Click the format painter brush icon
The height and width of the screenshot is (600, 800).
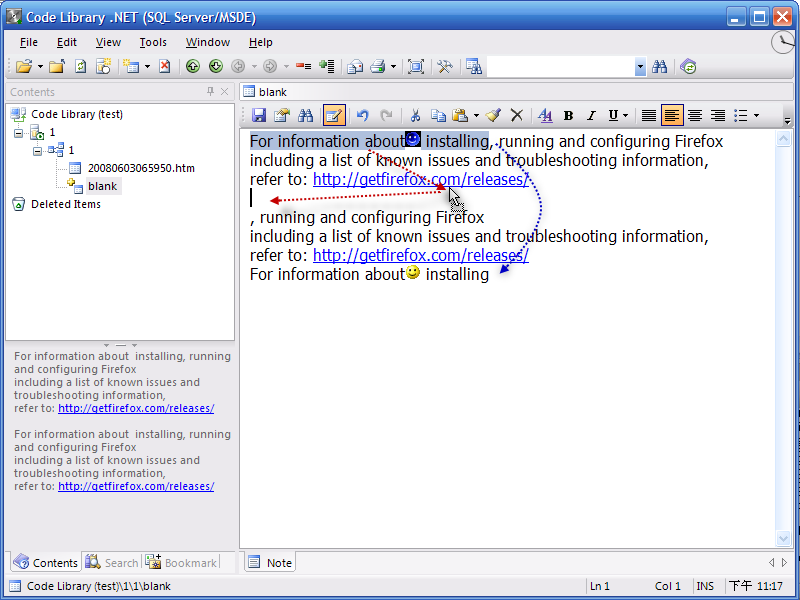[493, 115]
